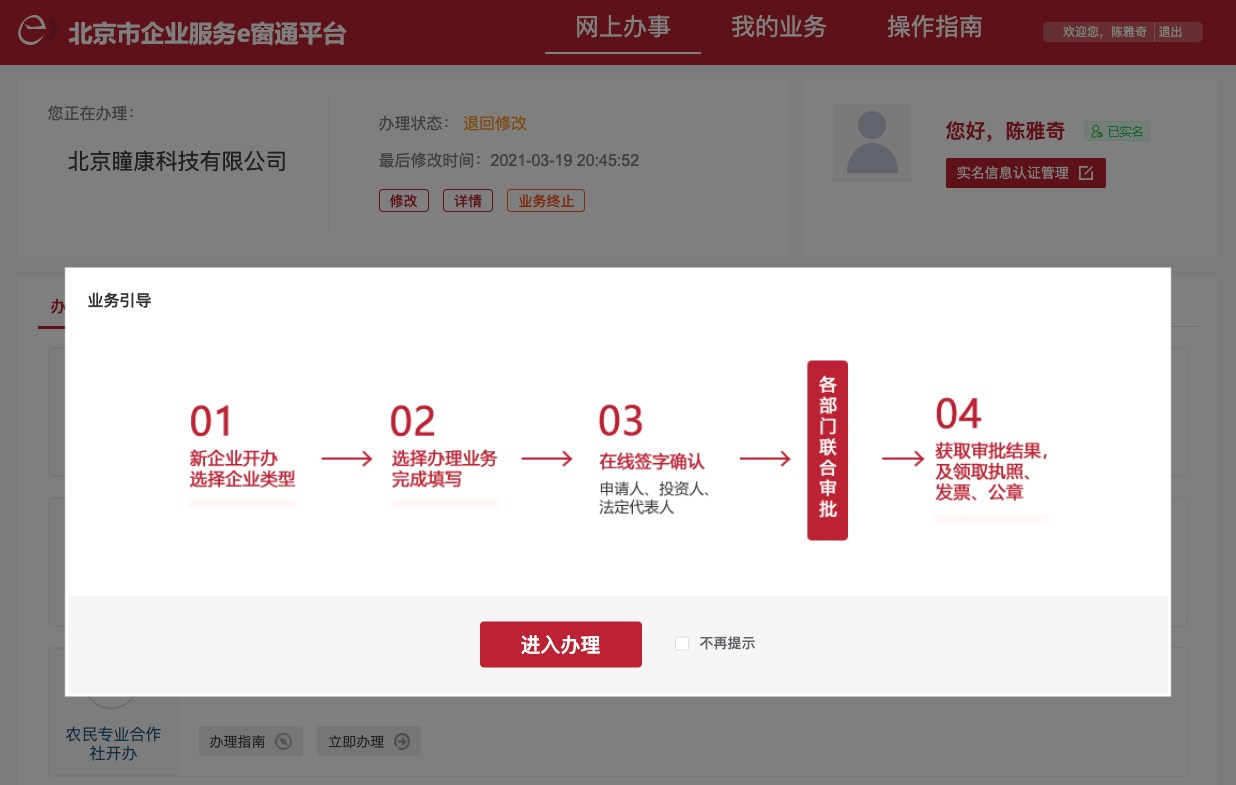Click the external-link icon on 实名信息认证管理
The image size is (1236, 785).
[1086, 173]
